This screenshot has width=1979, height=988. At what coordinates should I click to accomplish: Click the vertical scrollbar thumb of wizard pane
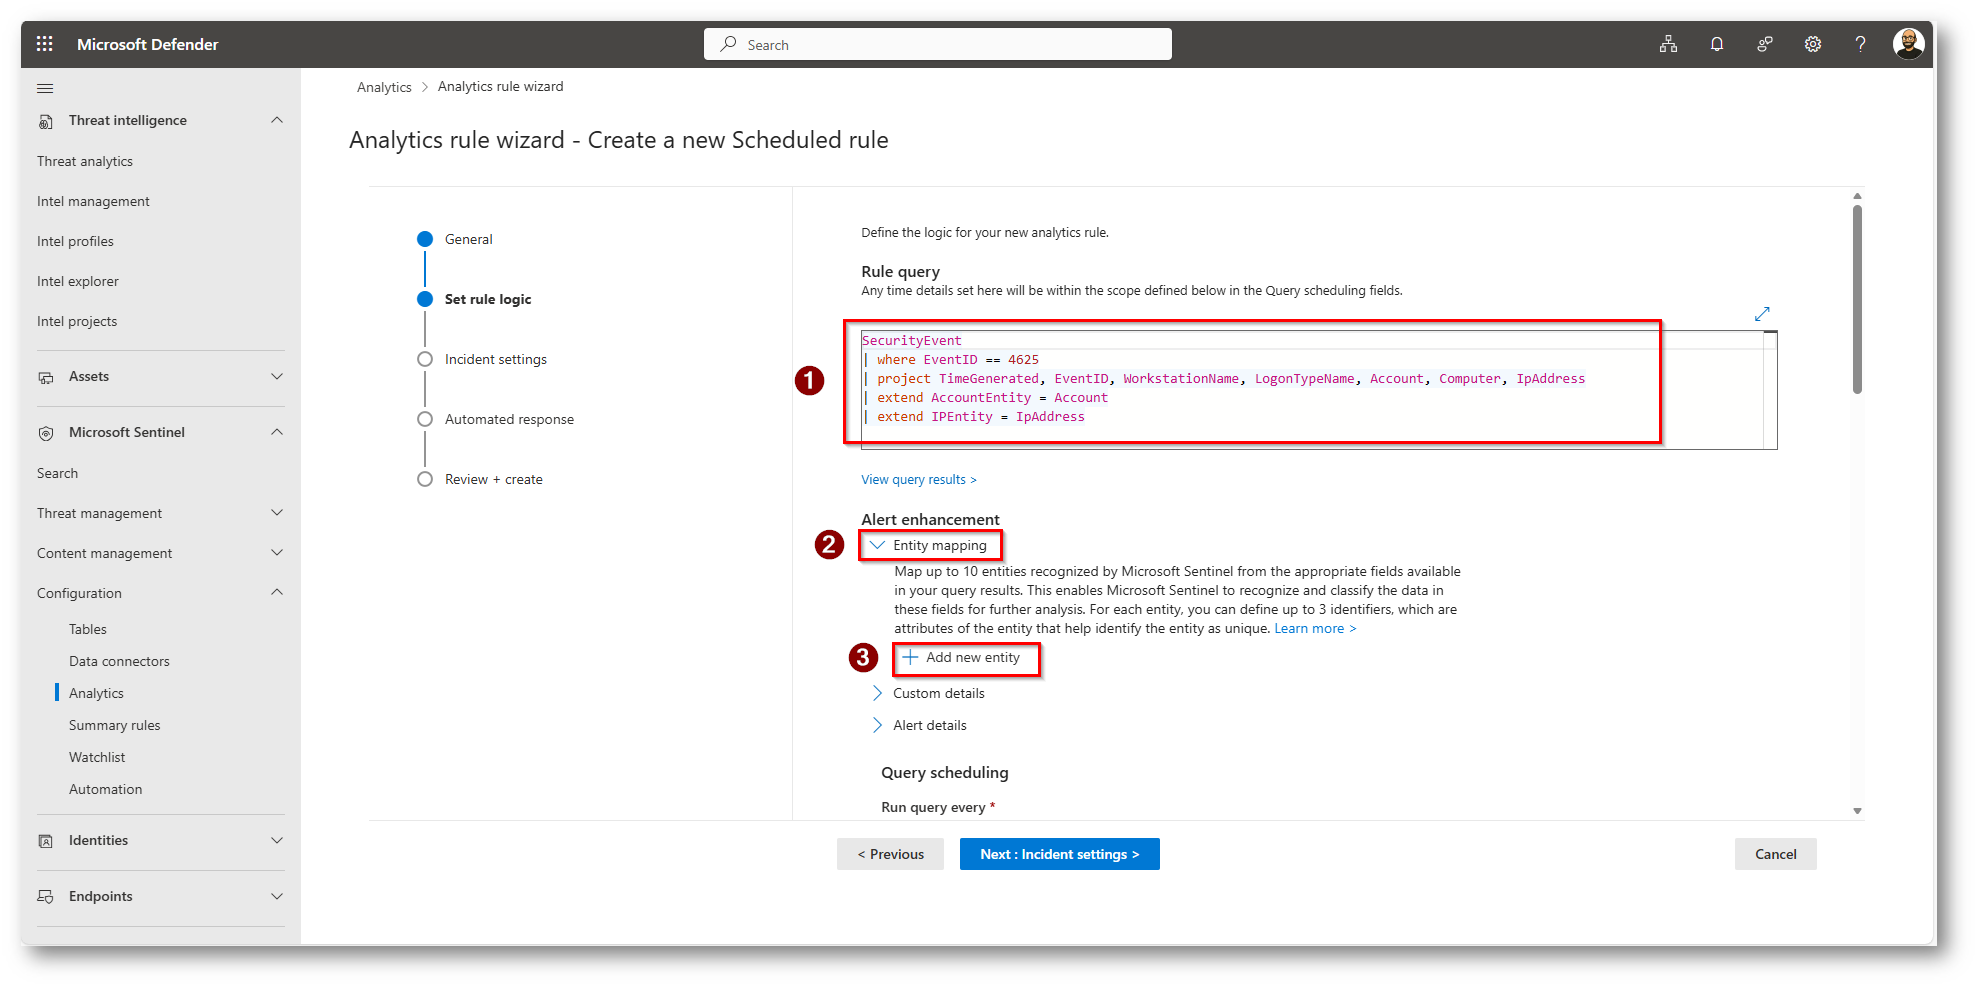coord(1857,300)
